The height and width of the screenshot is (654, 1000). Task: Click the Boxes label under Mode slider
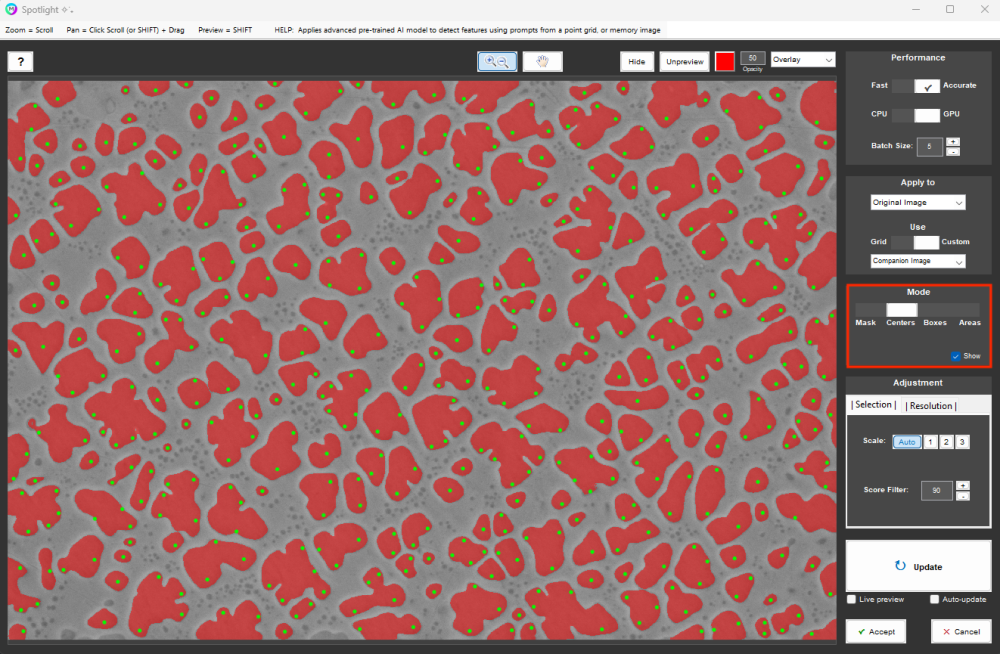coord(935,323)
